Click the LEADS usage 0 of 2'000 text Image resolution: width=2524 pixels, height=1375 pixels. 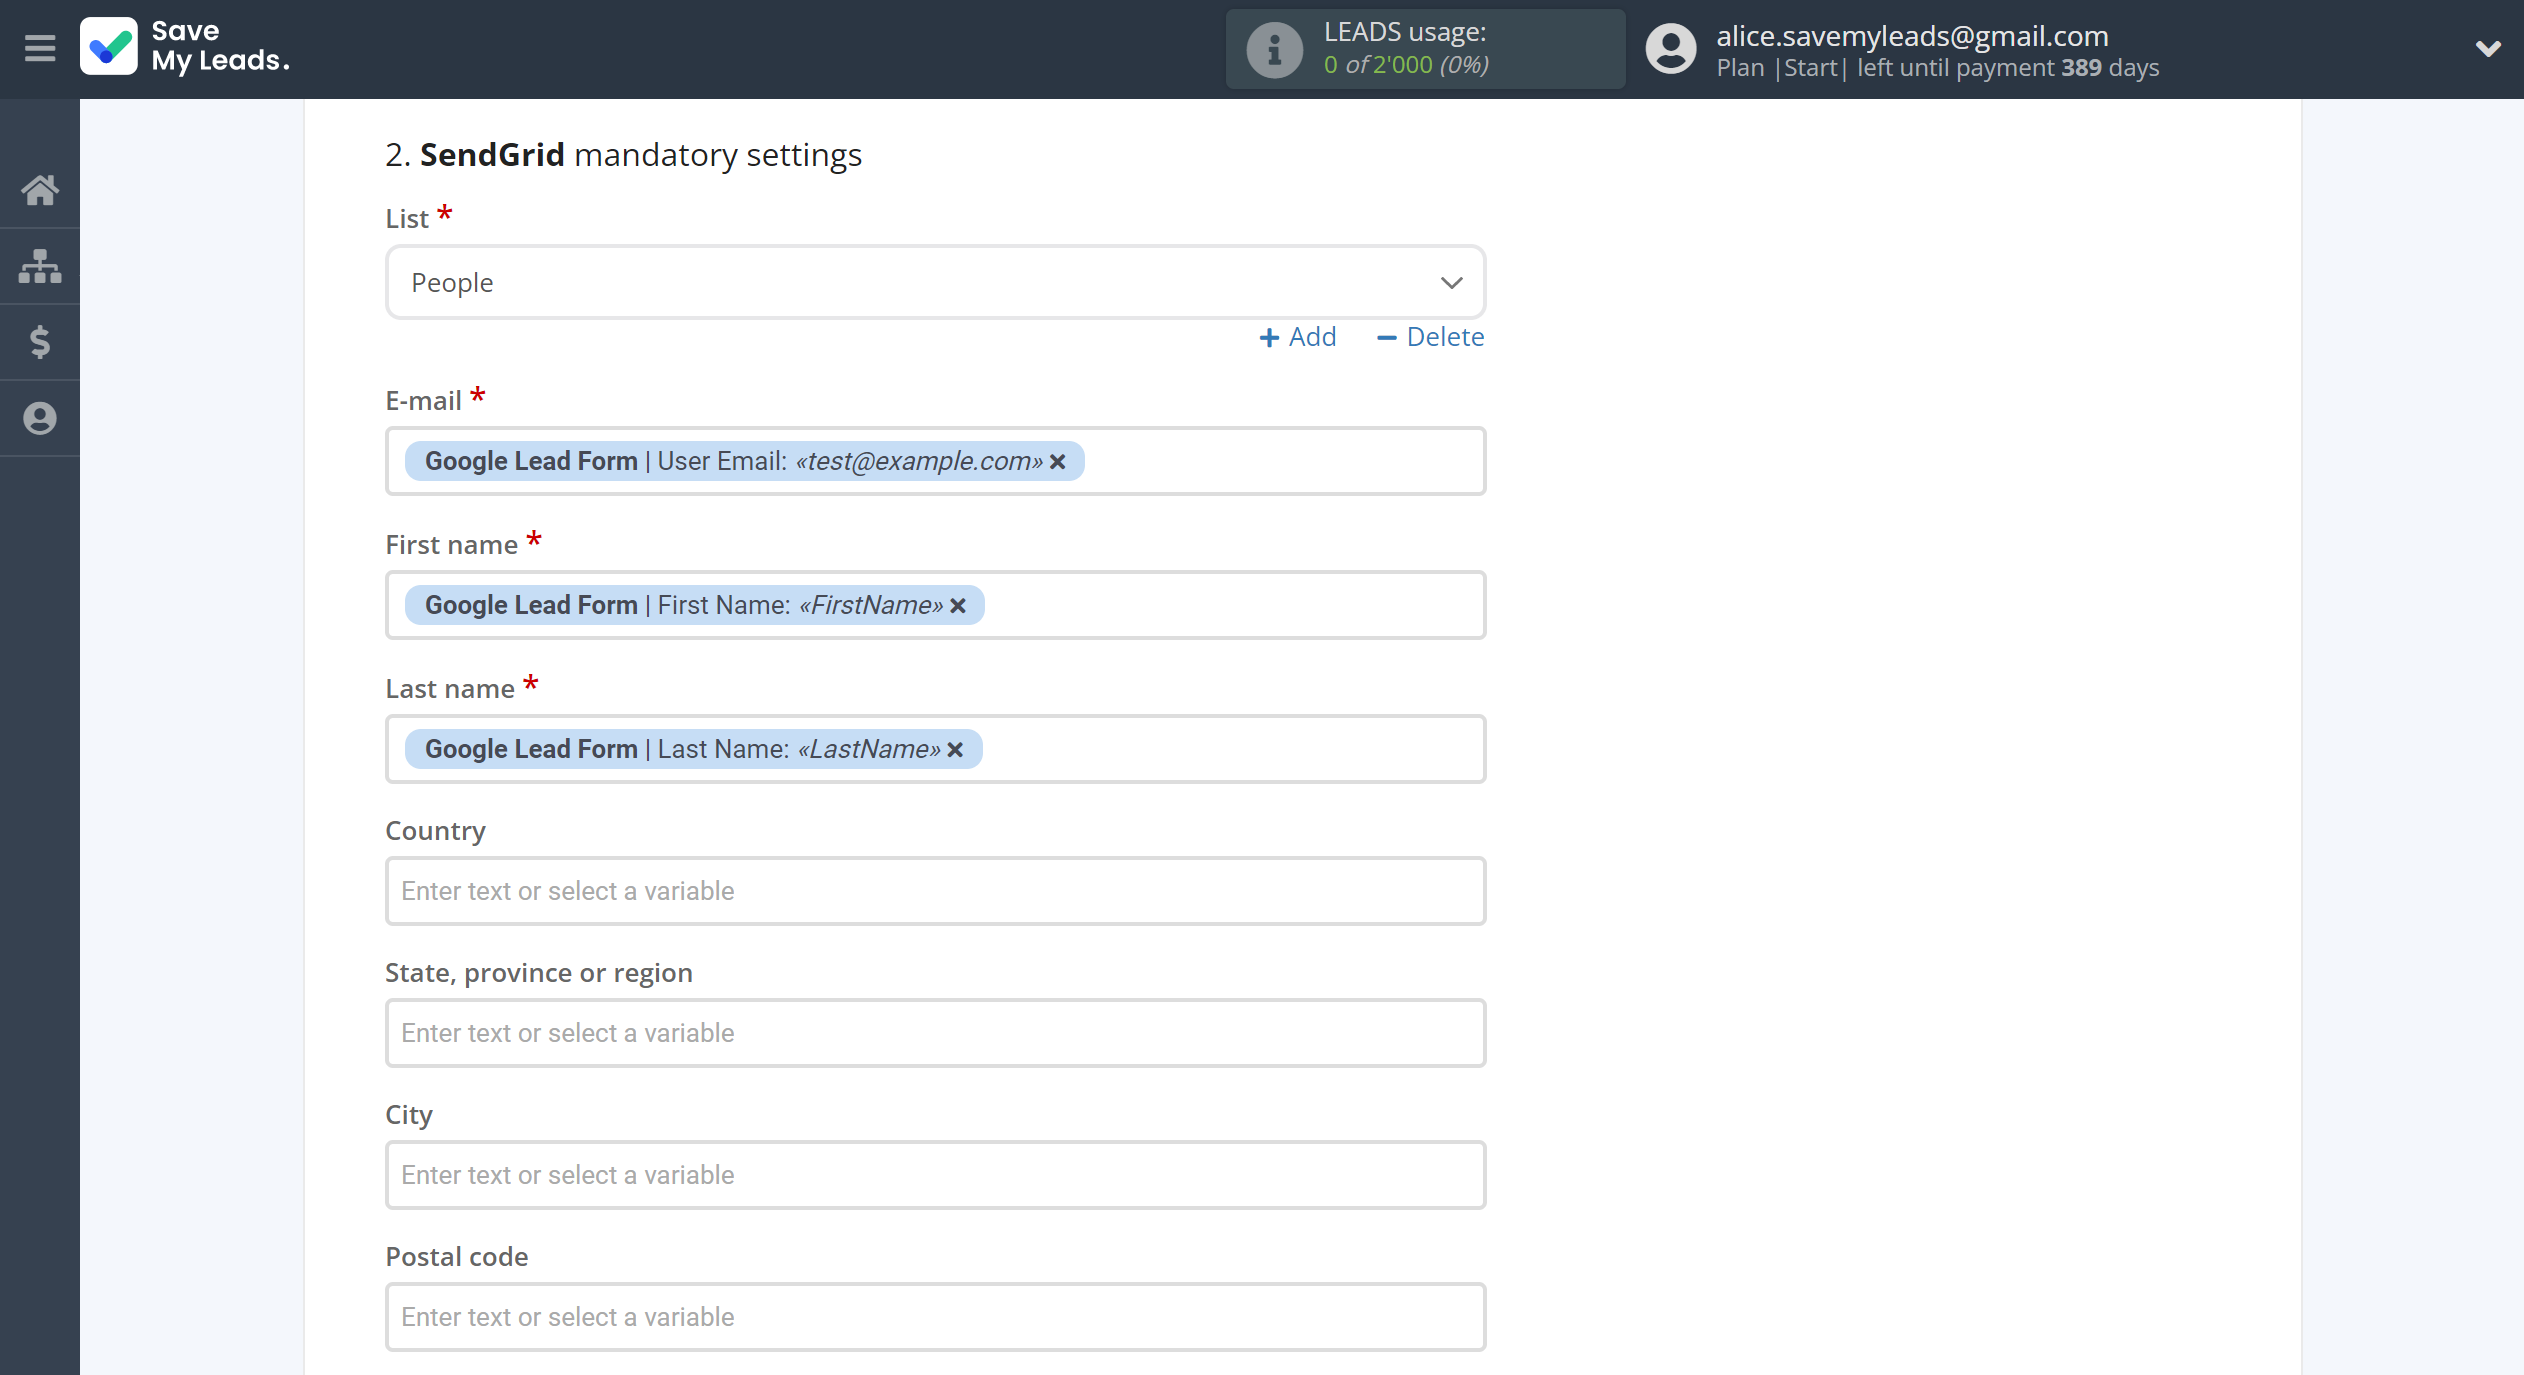click(x=1406, y=65)
